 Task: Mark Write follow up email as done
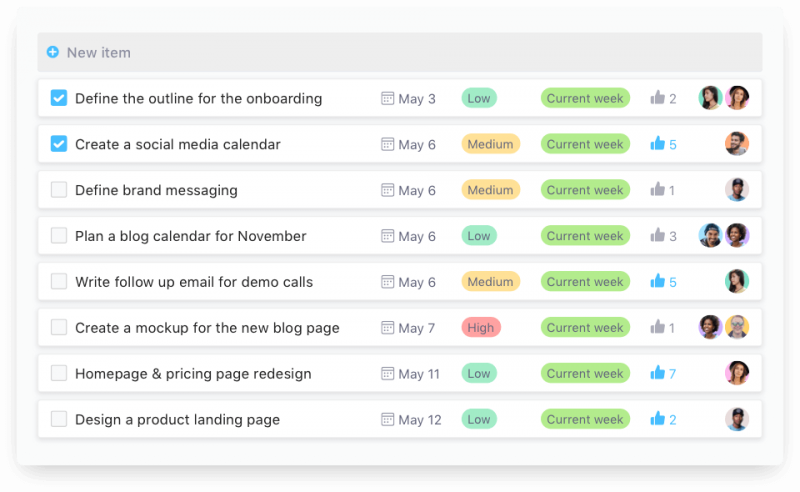point(59,282)
